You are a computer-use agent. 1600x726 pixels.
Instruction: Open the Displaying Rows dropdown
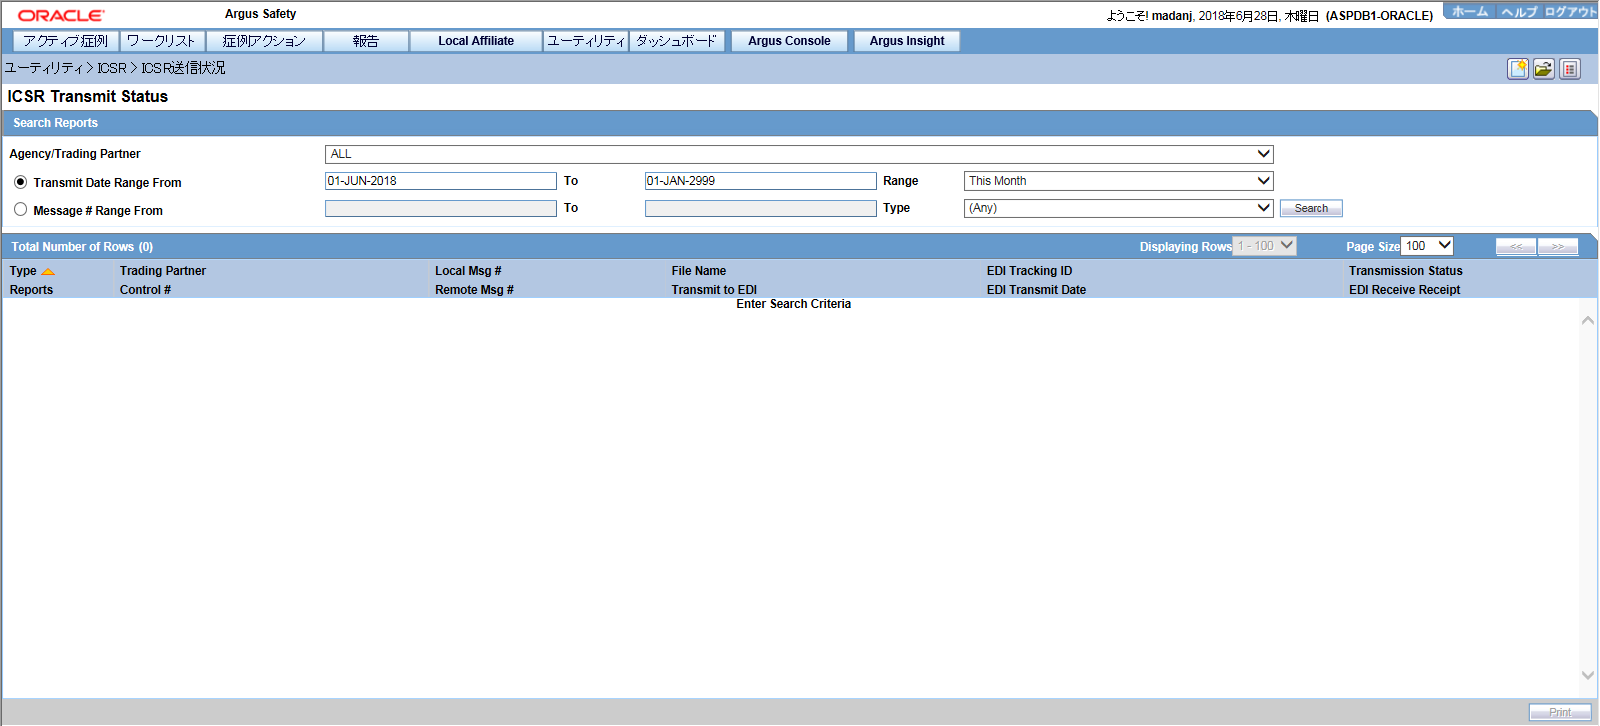(x=1264, y=246)
